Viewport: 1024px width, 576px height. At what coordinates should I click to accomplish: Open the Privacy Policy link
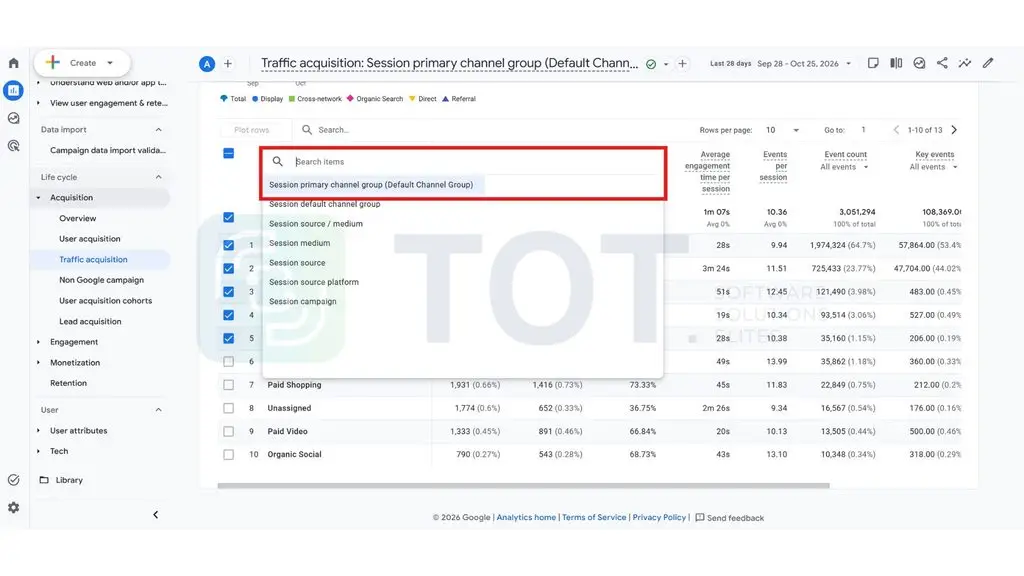point(659,517)
